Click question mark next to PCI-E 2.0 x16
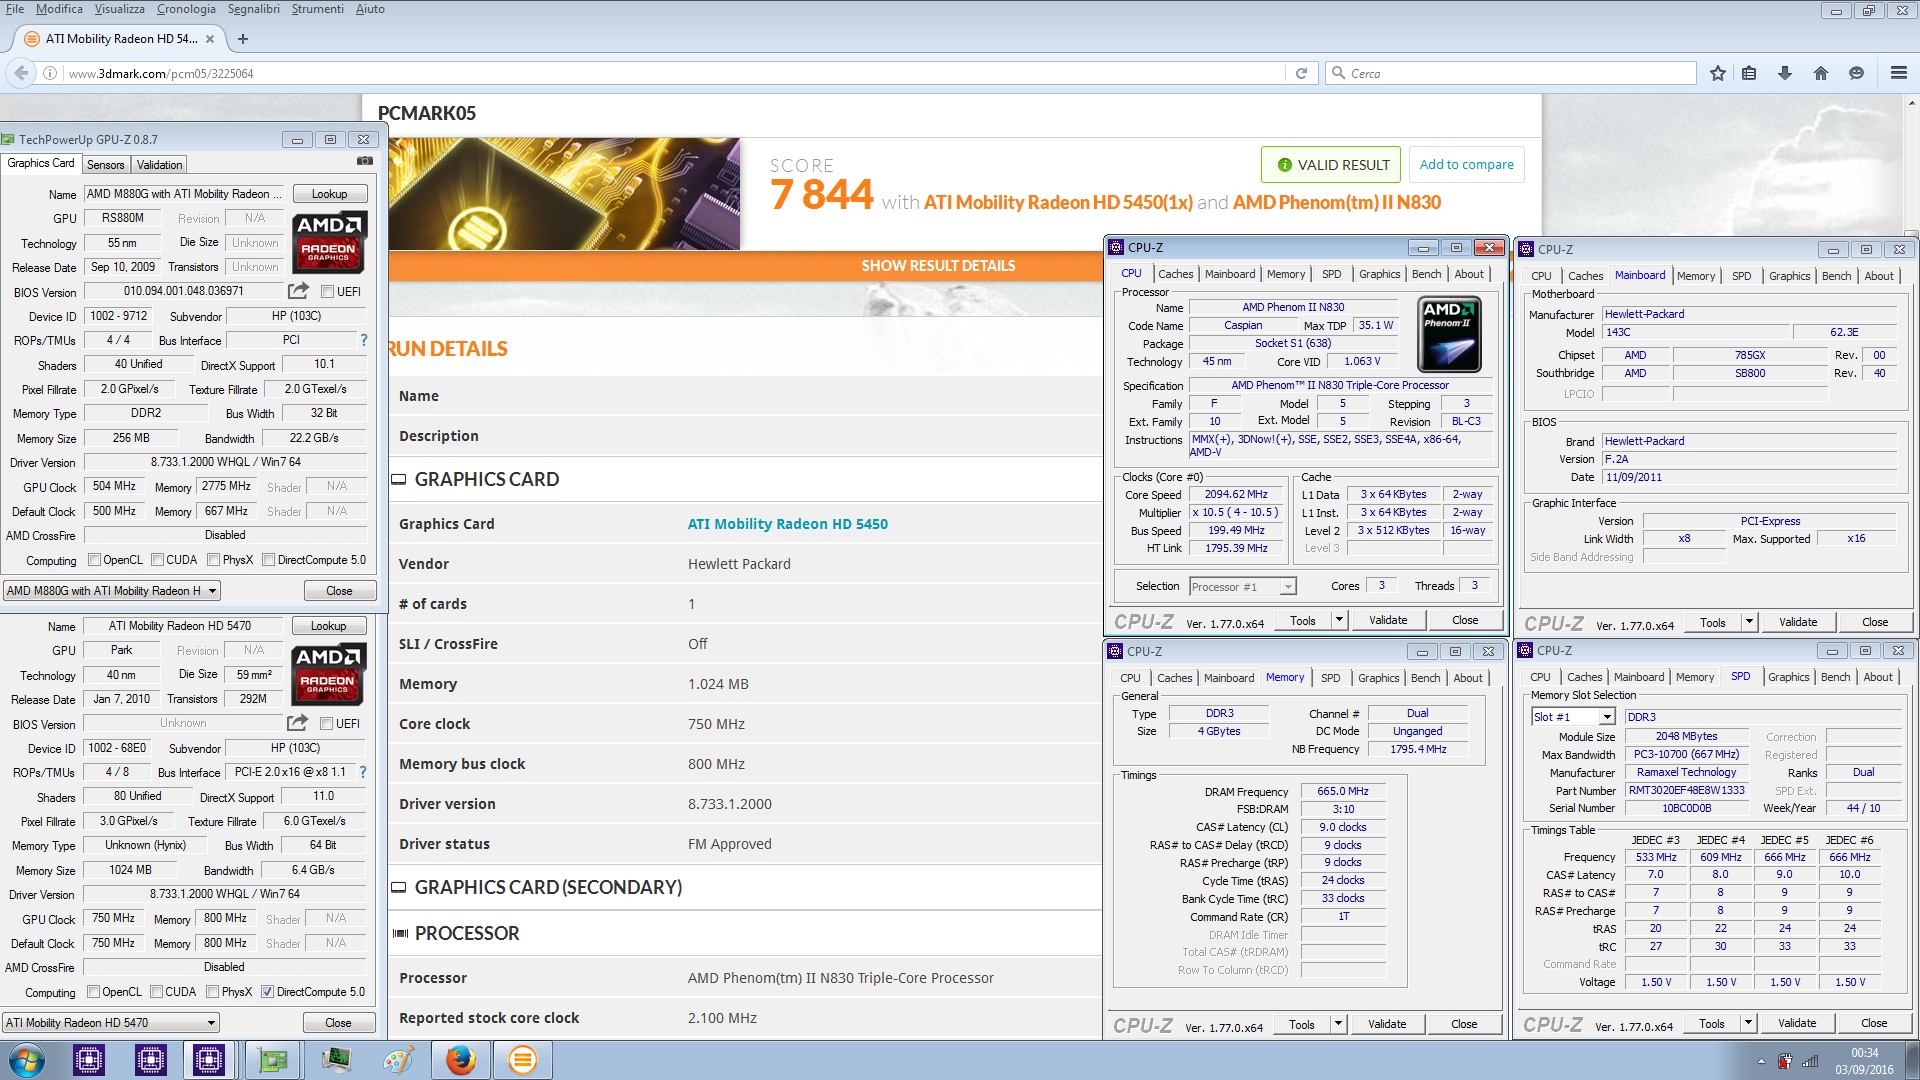The image size is (1920, 1080). tap(363, 772)
